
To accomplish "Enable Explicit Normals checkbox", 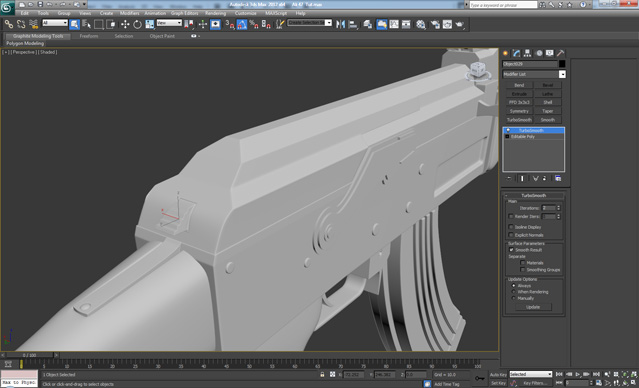I will tap(511, 235).
